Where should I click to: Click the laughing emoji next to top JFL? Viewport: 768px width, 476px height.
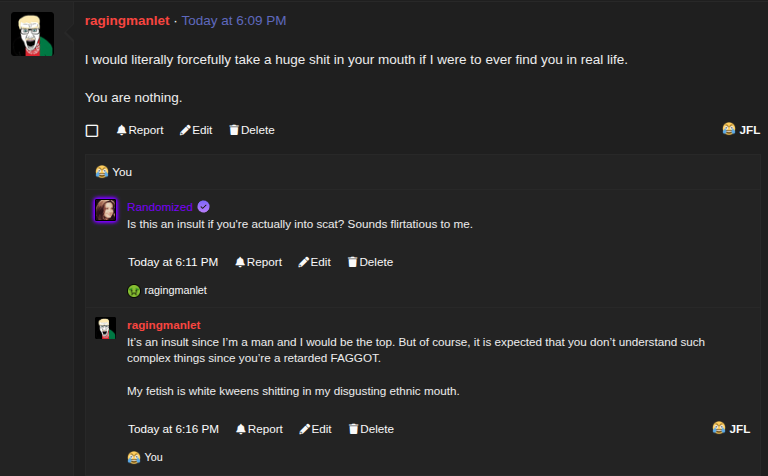[729, 129]
